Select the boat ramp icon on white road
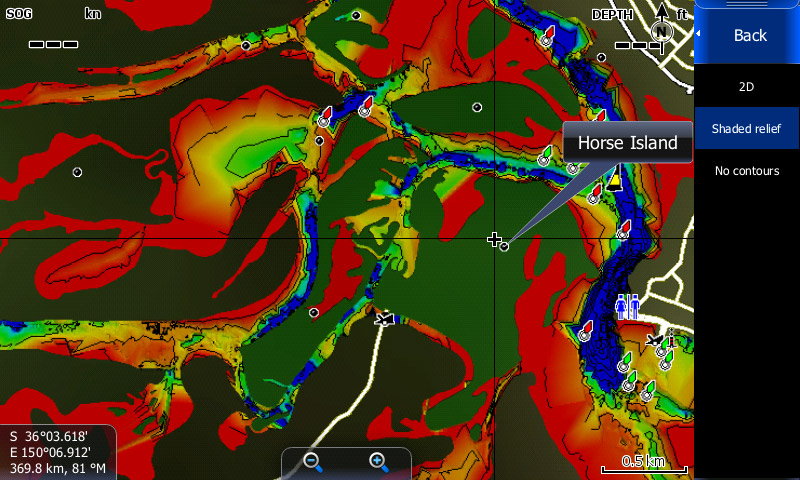Screen dimensions: 800x480 (385, 318)
